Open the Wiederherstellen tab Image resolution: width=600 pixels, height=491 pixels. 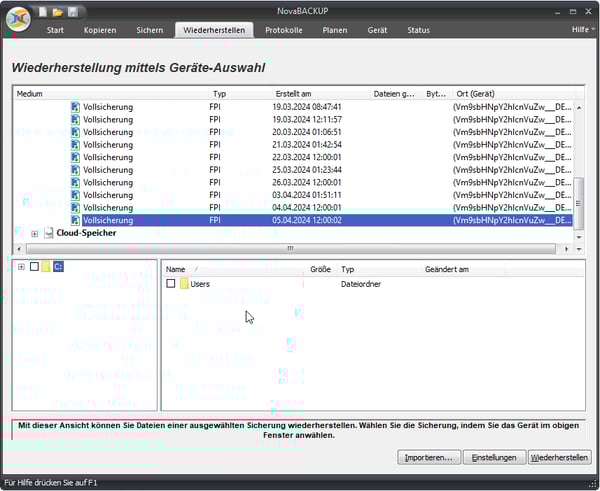point(214,30)
